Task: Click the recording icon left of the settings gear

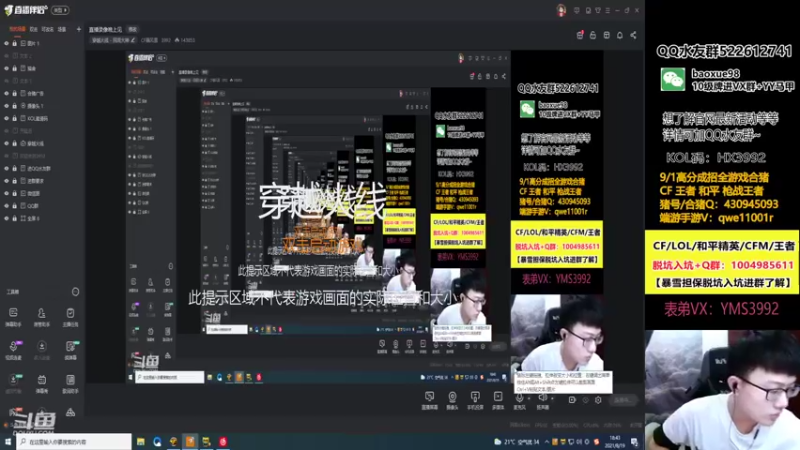Action: [x=572, y=400]
